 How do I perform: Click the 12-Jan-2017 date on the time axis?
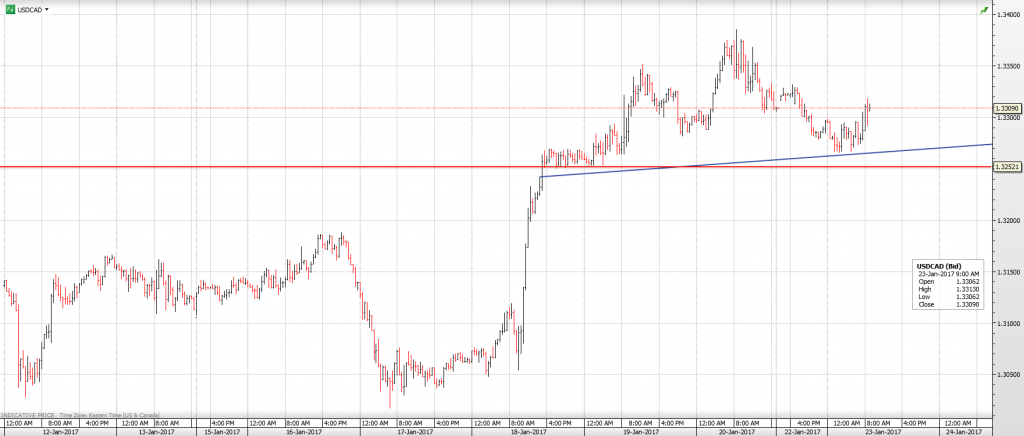(60, 431)
